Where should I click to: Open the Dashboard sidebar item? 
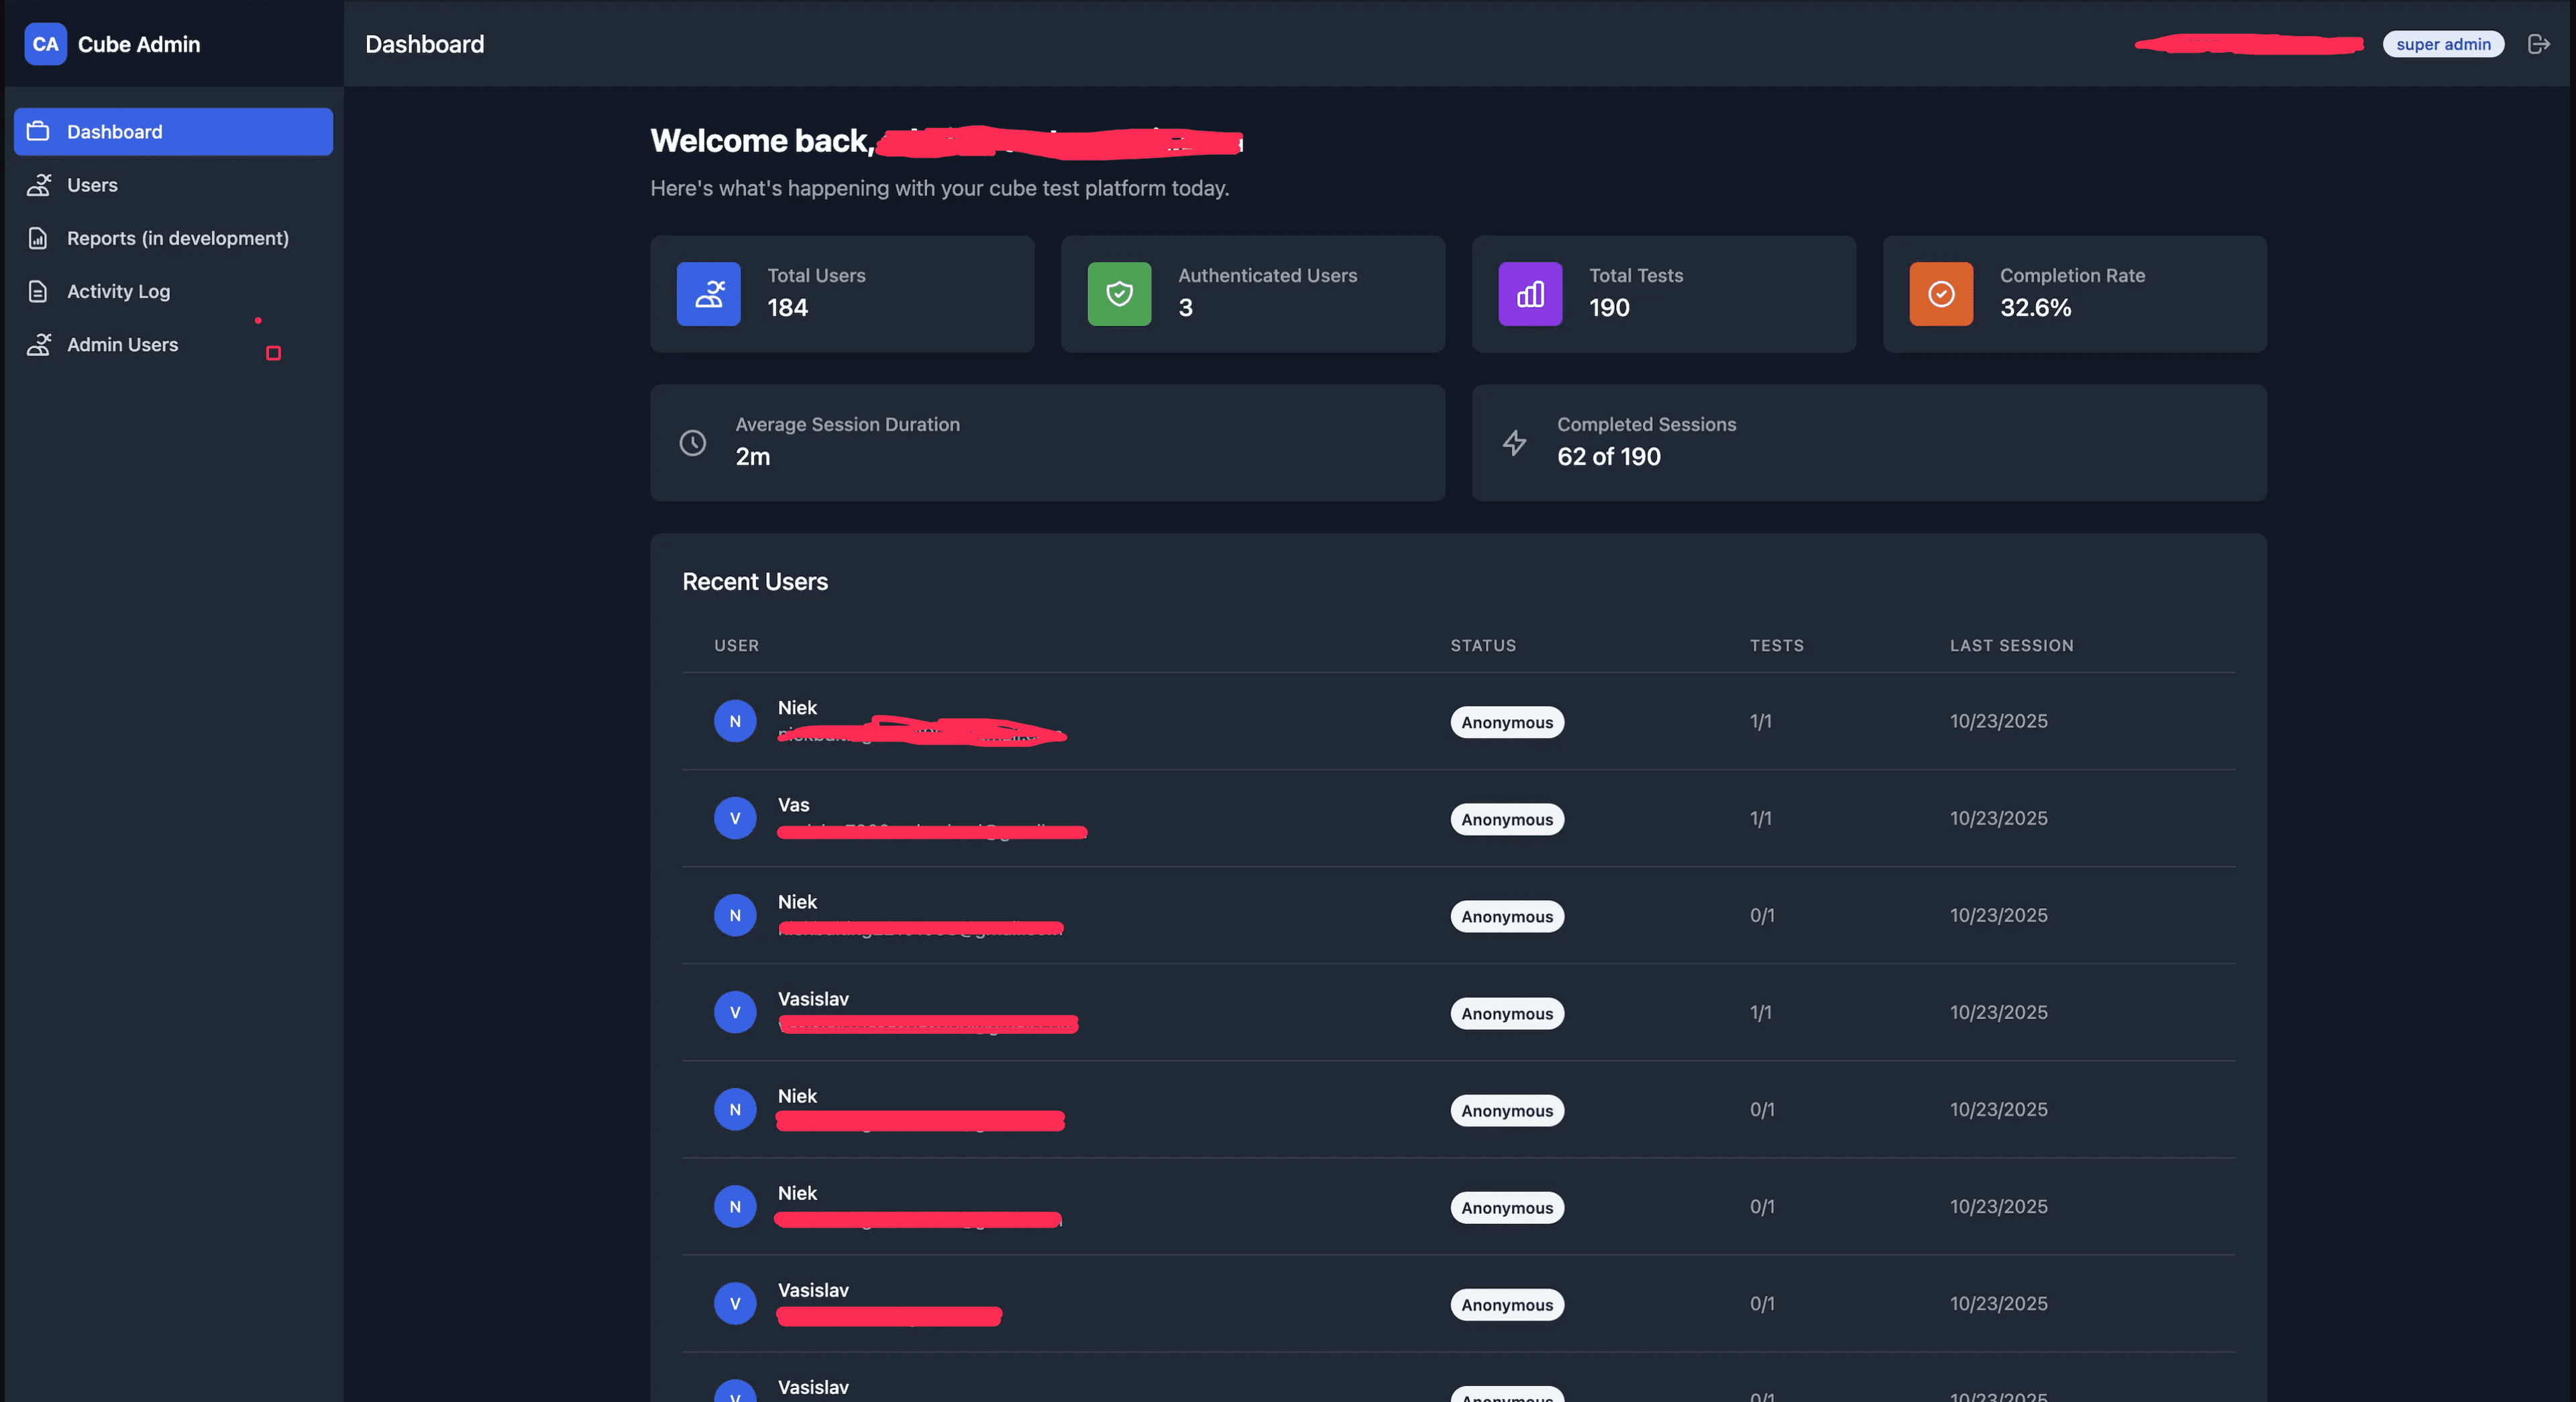coord(173,132)
